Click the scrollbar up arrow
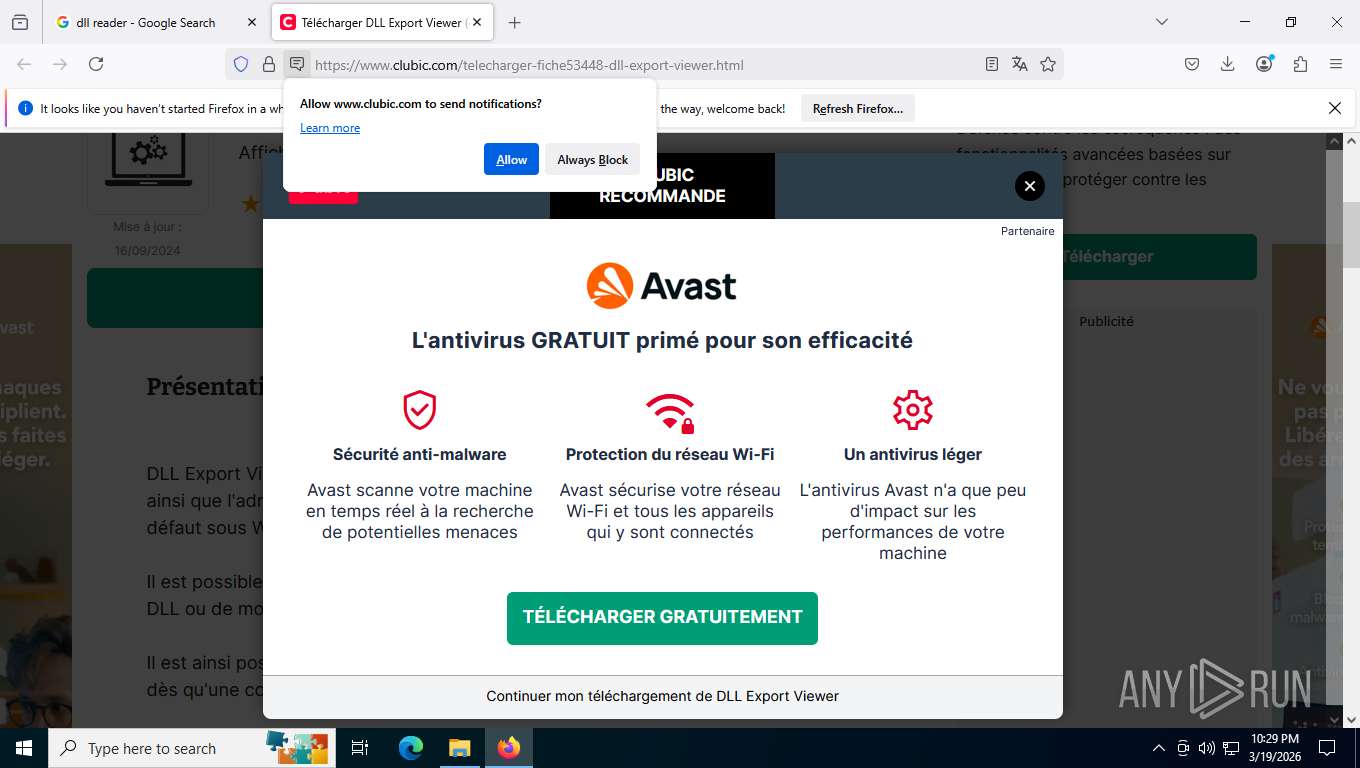 (x=1350, y=141)
